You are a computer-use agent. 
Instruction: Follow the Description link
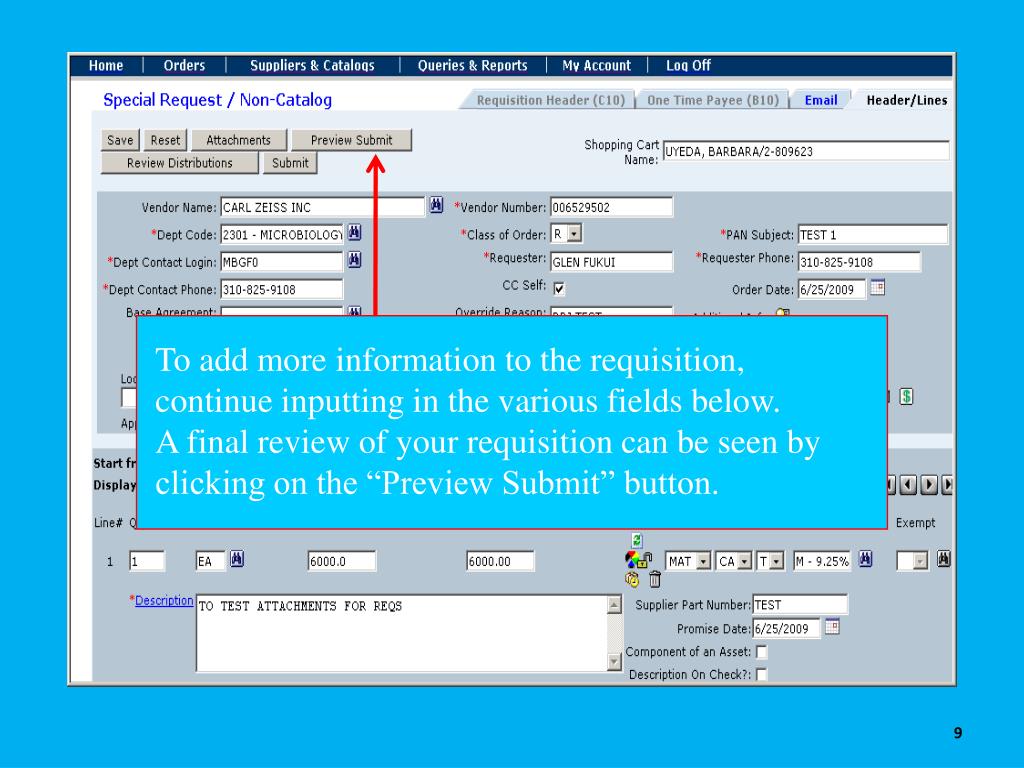click(x=164, y=600)
